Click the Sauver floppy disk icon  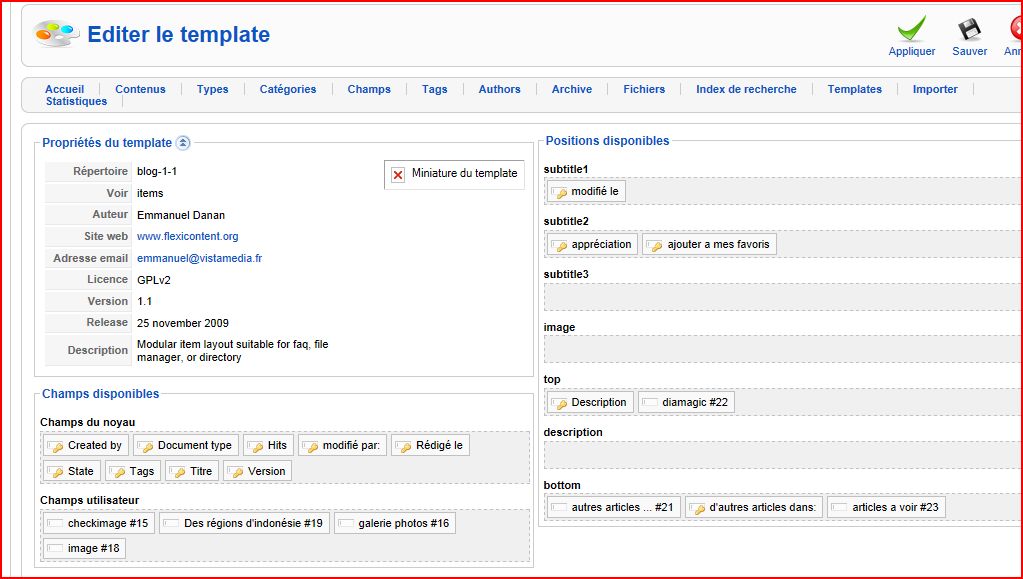click(969, 29)
